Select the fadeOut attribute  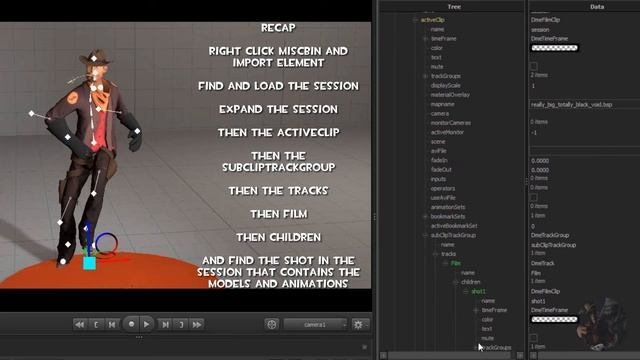click(441, 169)
